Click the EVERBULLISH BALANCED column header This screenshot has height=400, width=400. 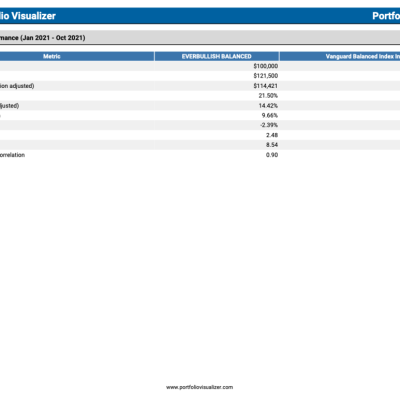pyautogui.click(x=217, y=56)
